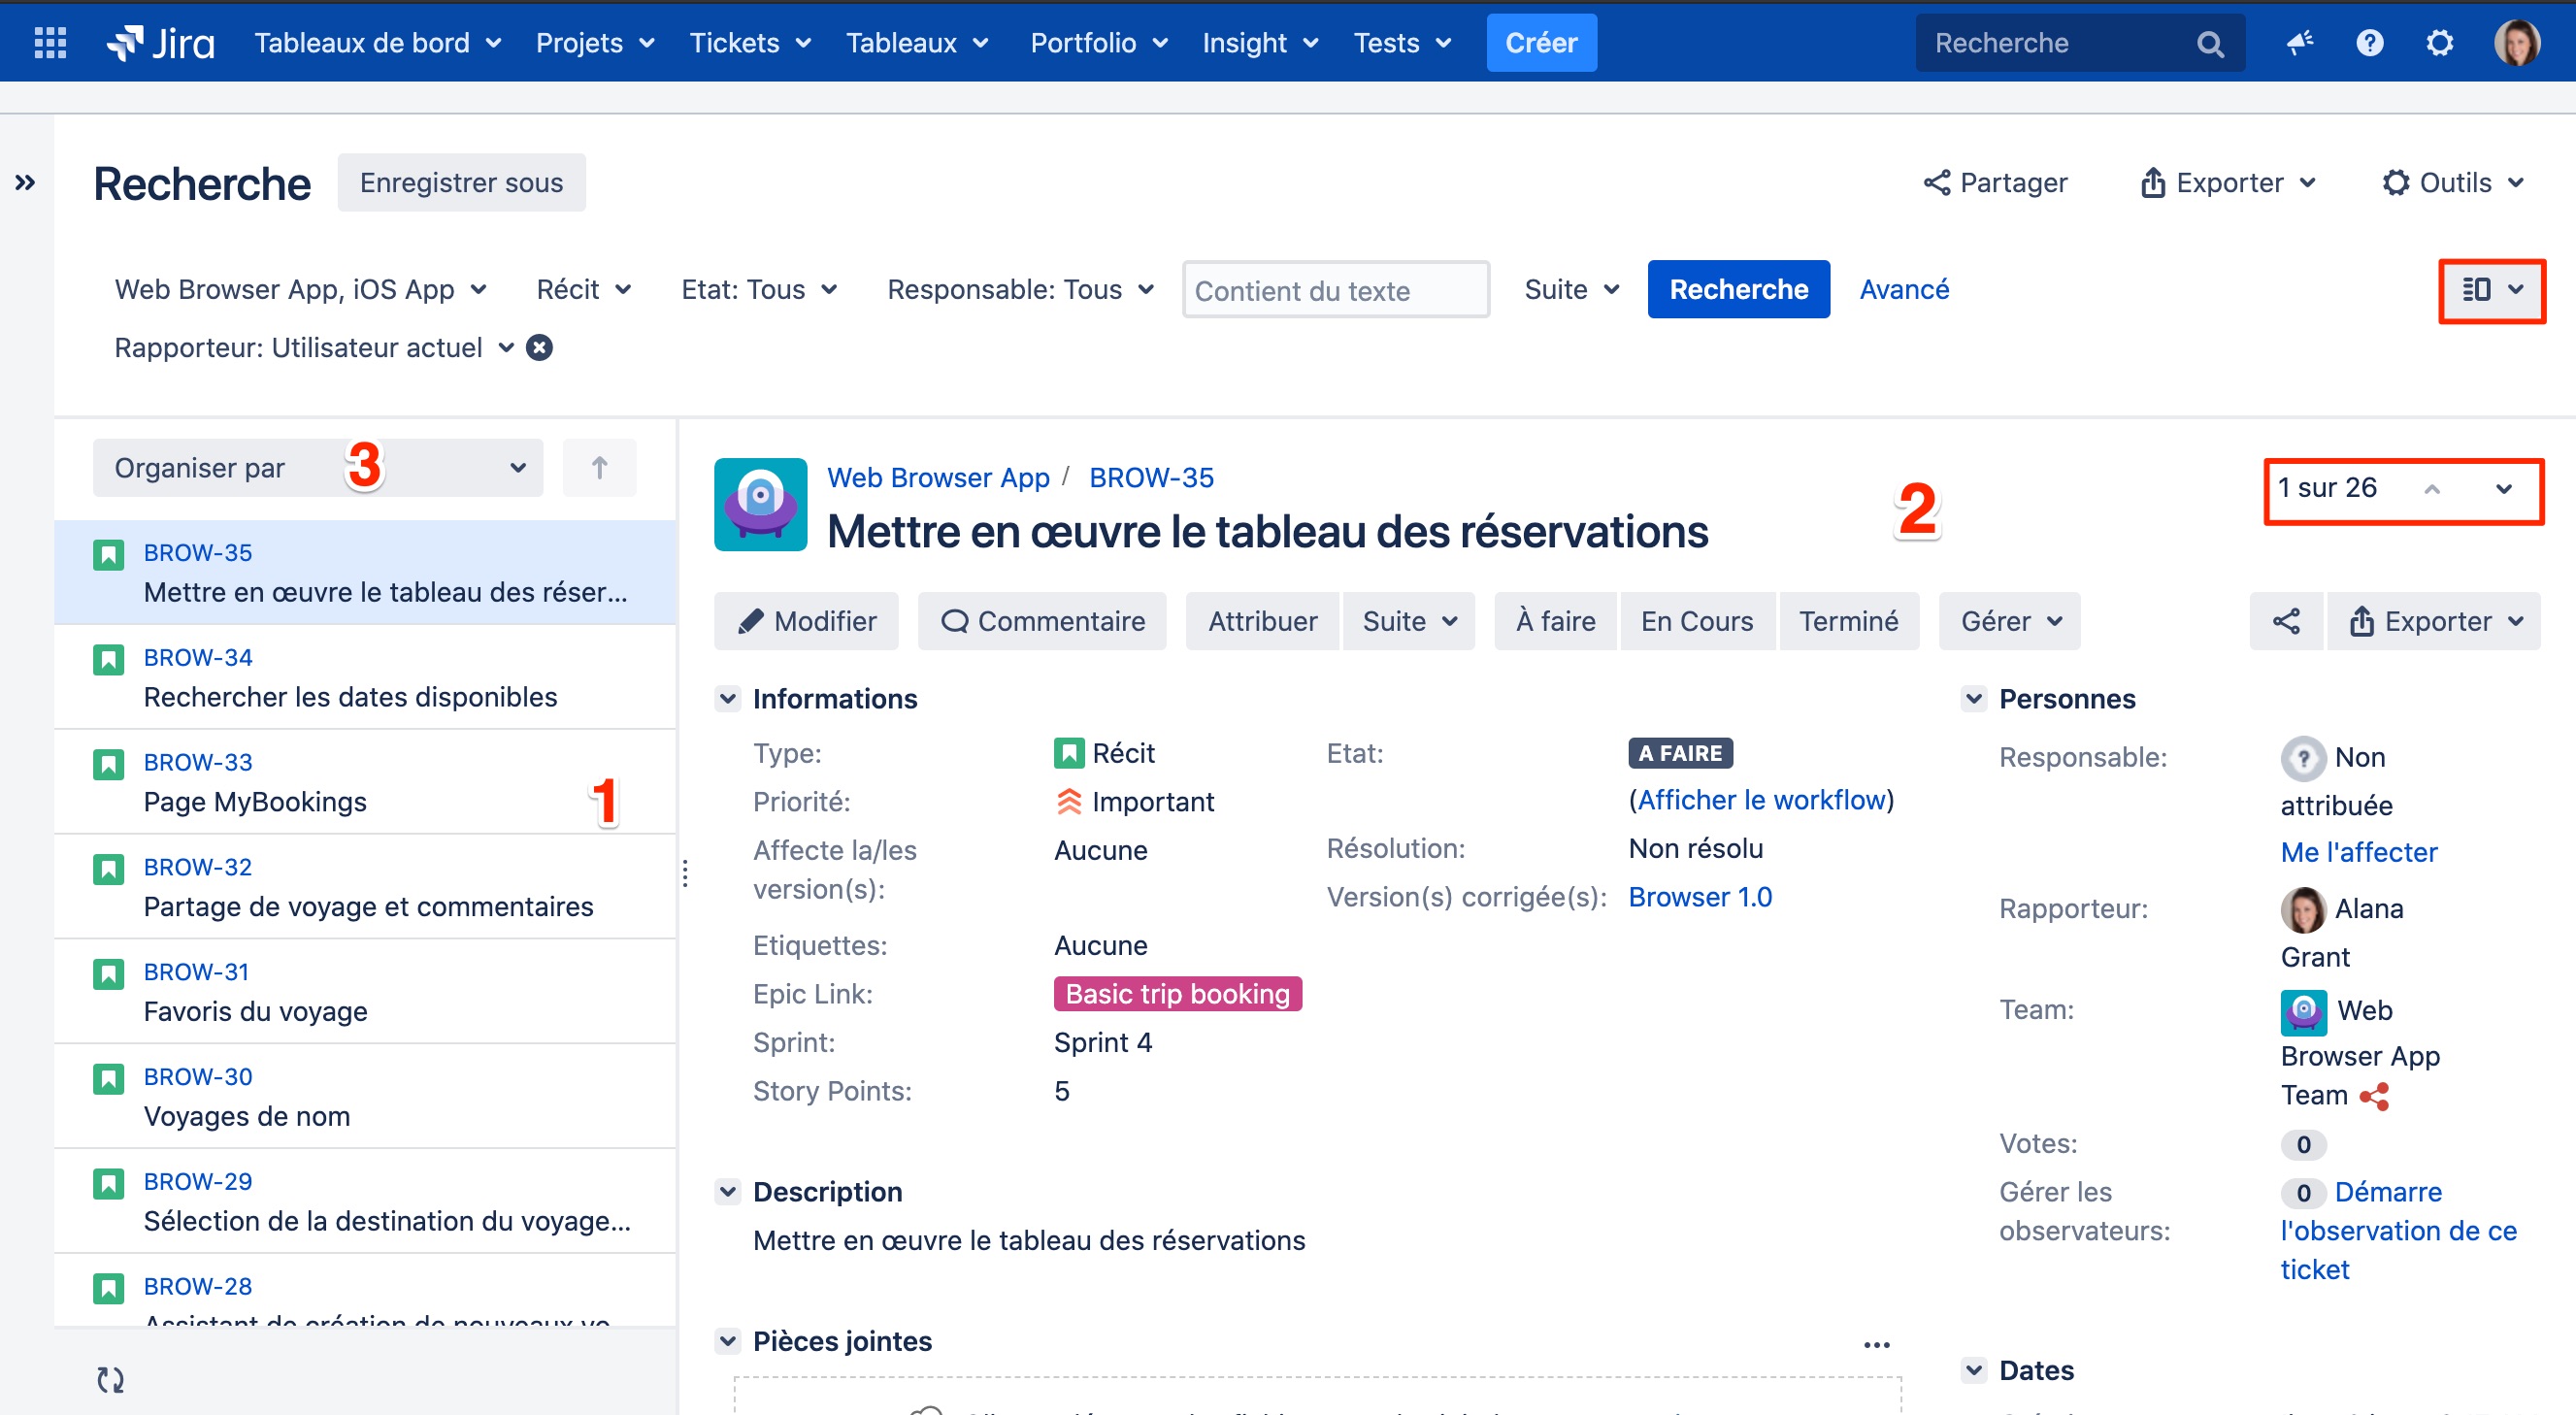Open the Projets menu
The width and height of the screenshot is (2576, 1415).
click(x=594, y=43)
